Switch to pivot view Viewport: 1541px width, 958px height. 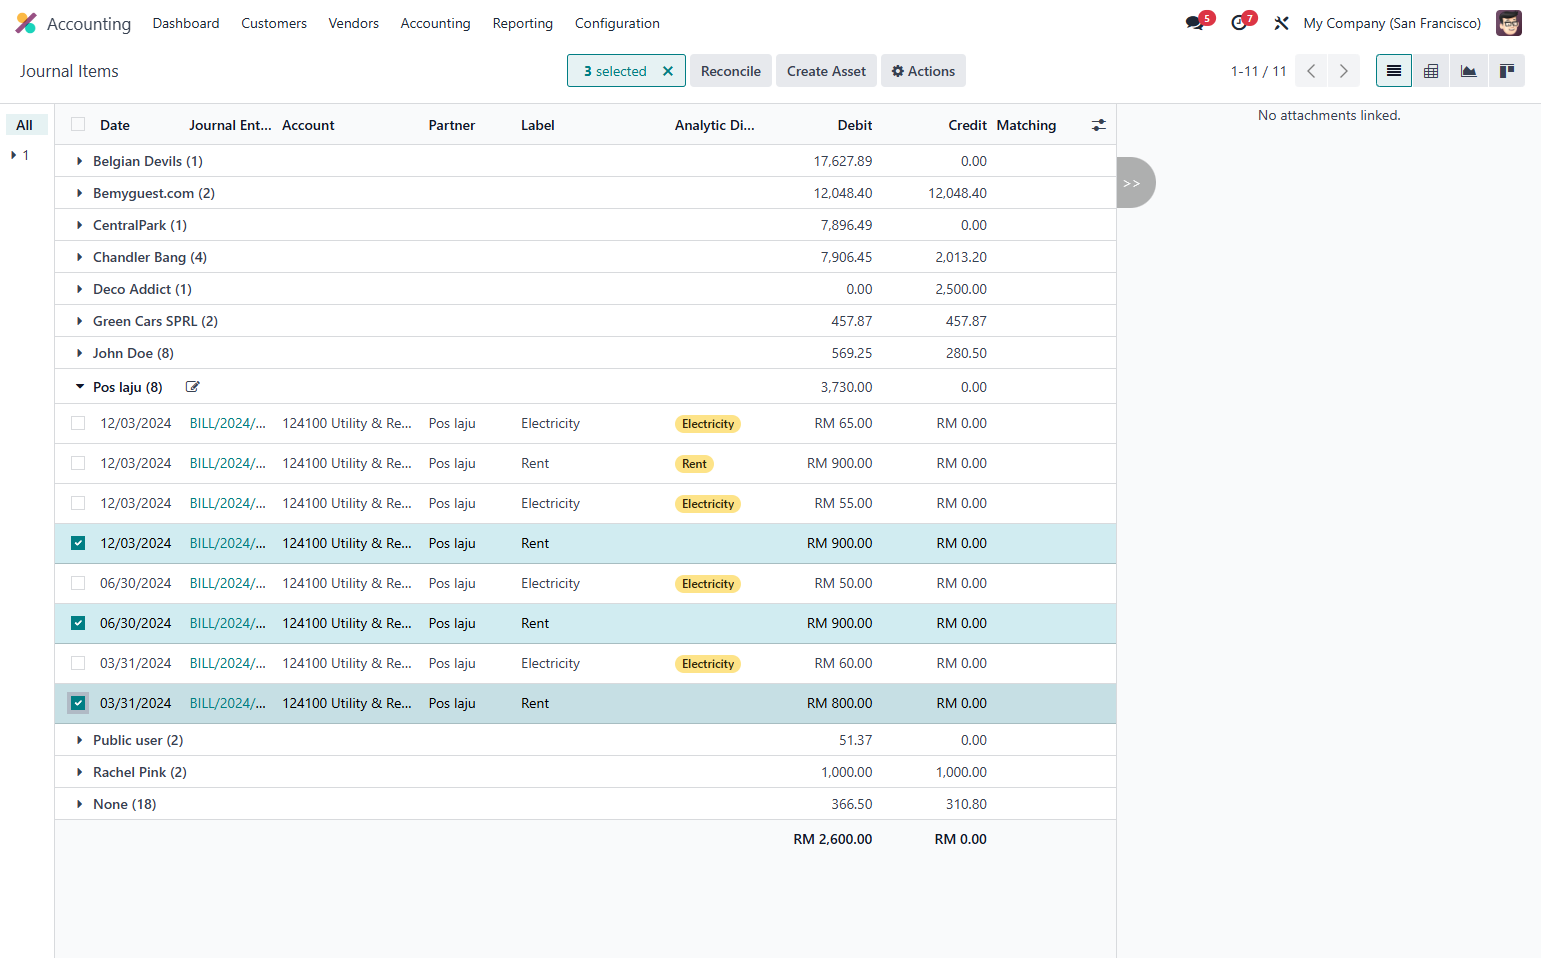[1431, 71]
